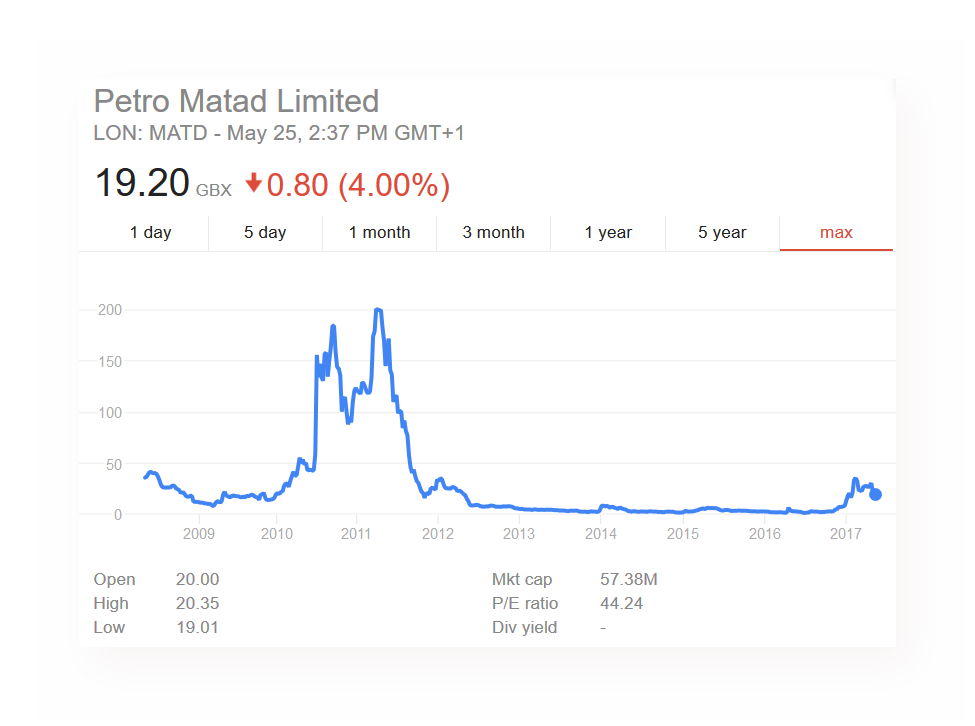Click the Low value 19.01
The image size is (975, 726).
(197, 627)
